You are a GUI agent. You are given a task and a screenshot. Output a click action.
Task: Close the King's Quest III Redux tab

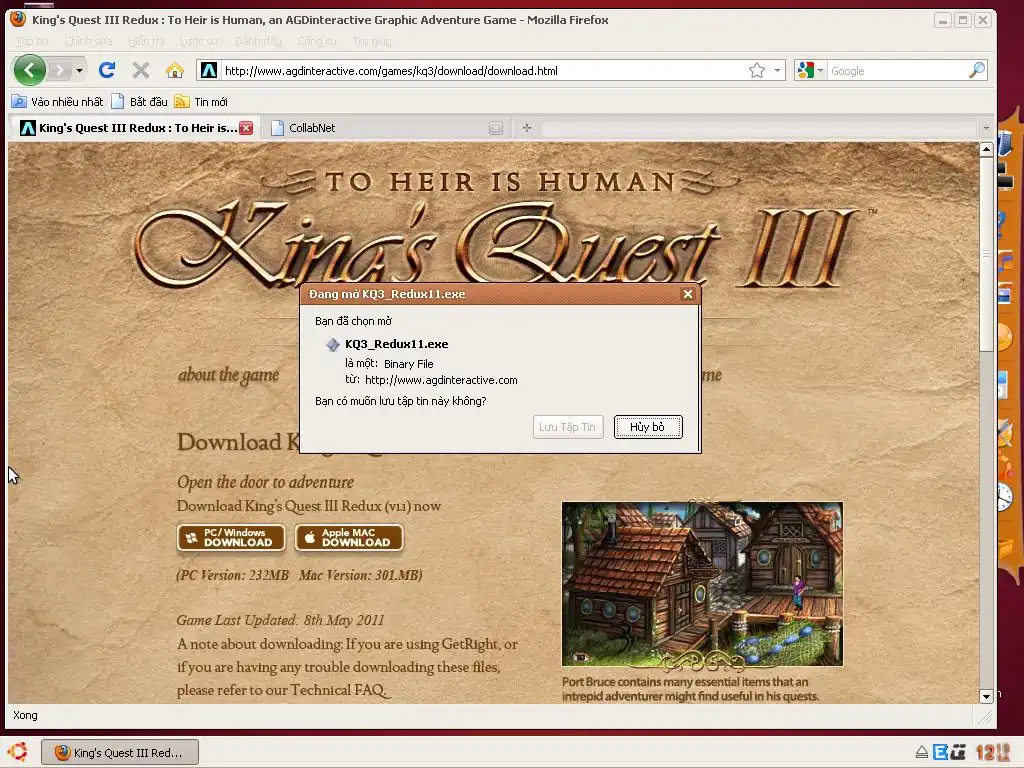pos(246,128)
